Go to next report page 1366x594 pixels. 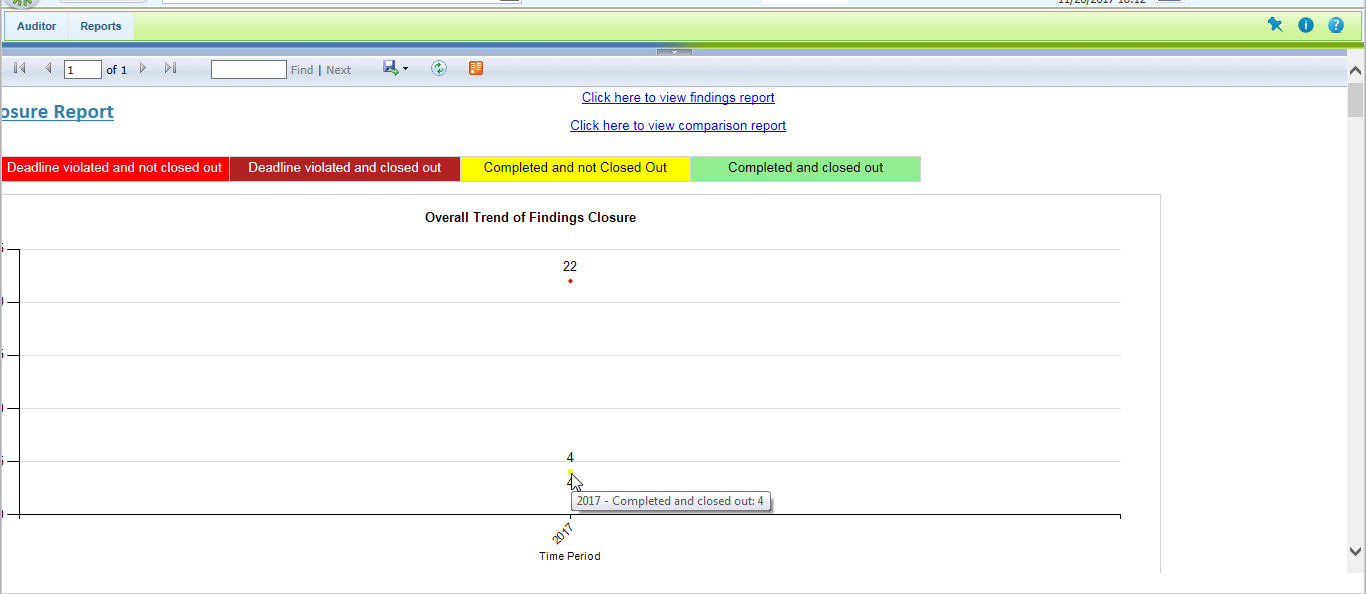pos(143,68)
